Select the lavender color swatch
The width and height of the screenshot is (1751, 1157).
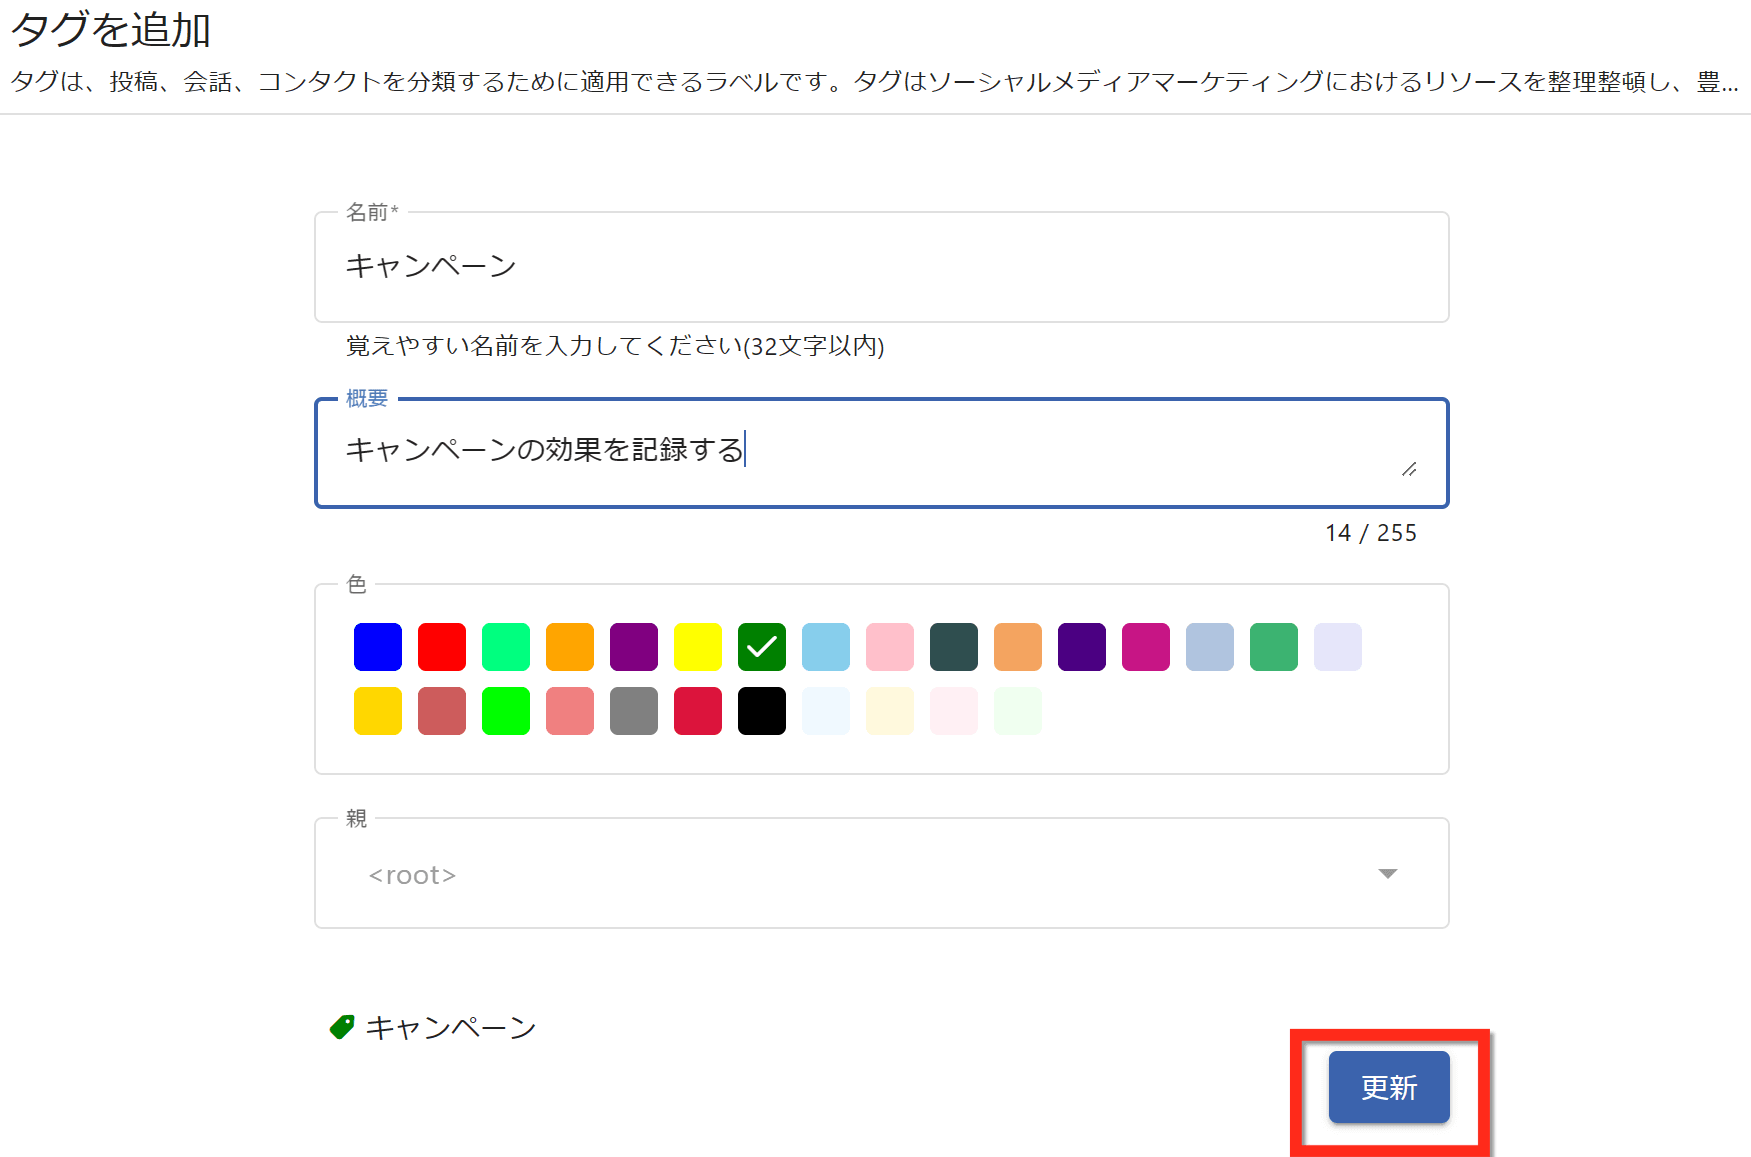pos(1338,647)
